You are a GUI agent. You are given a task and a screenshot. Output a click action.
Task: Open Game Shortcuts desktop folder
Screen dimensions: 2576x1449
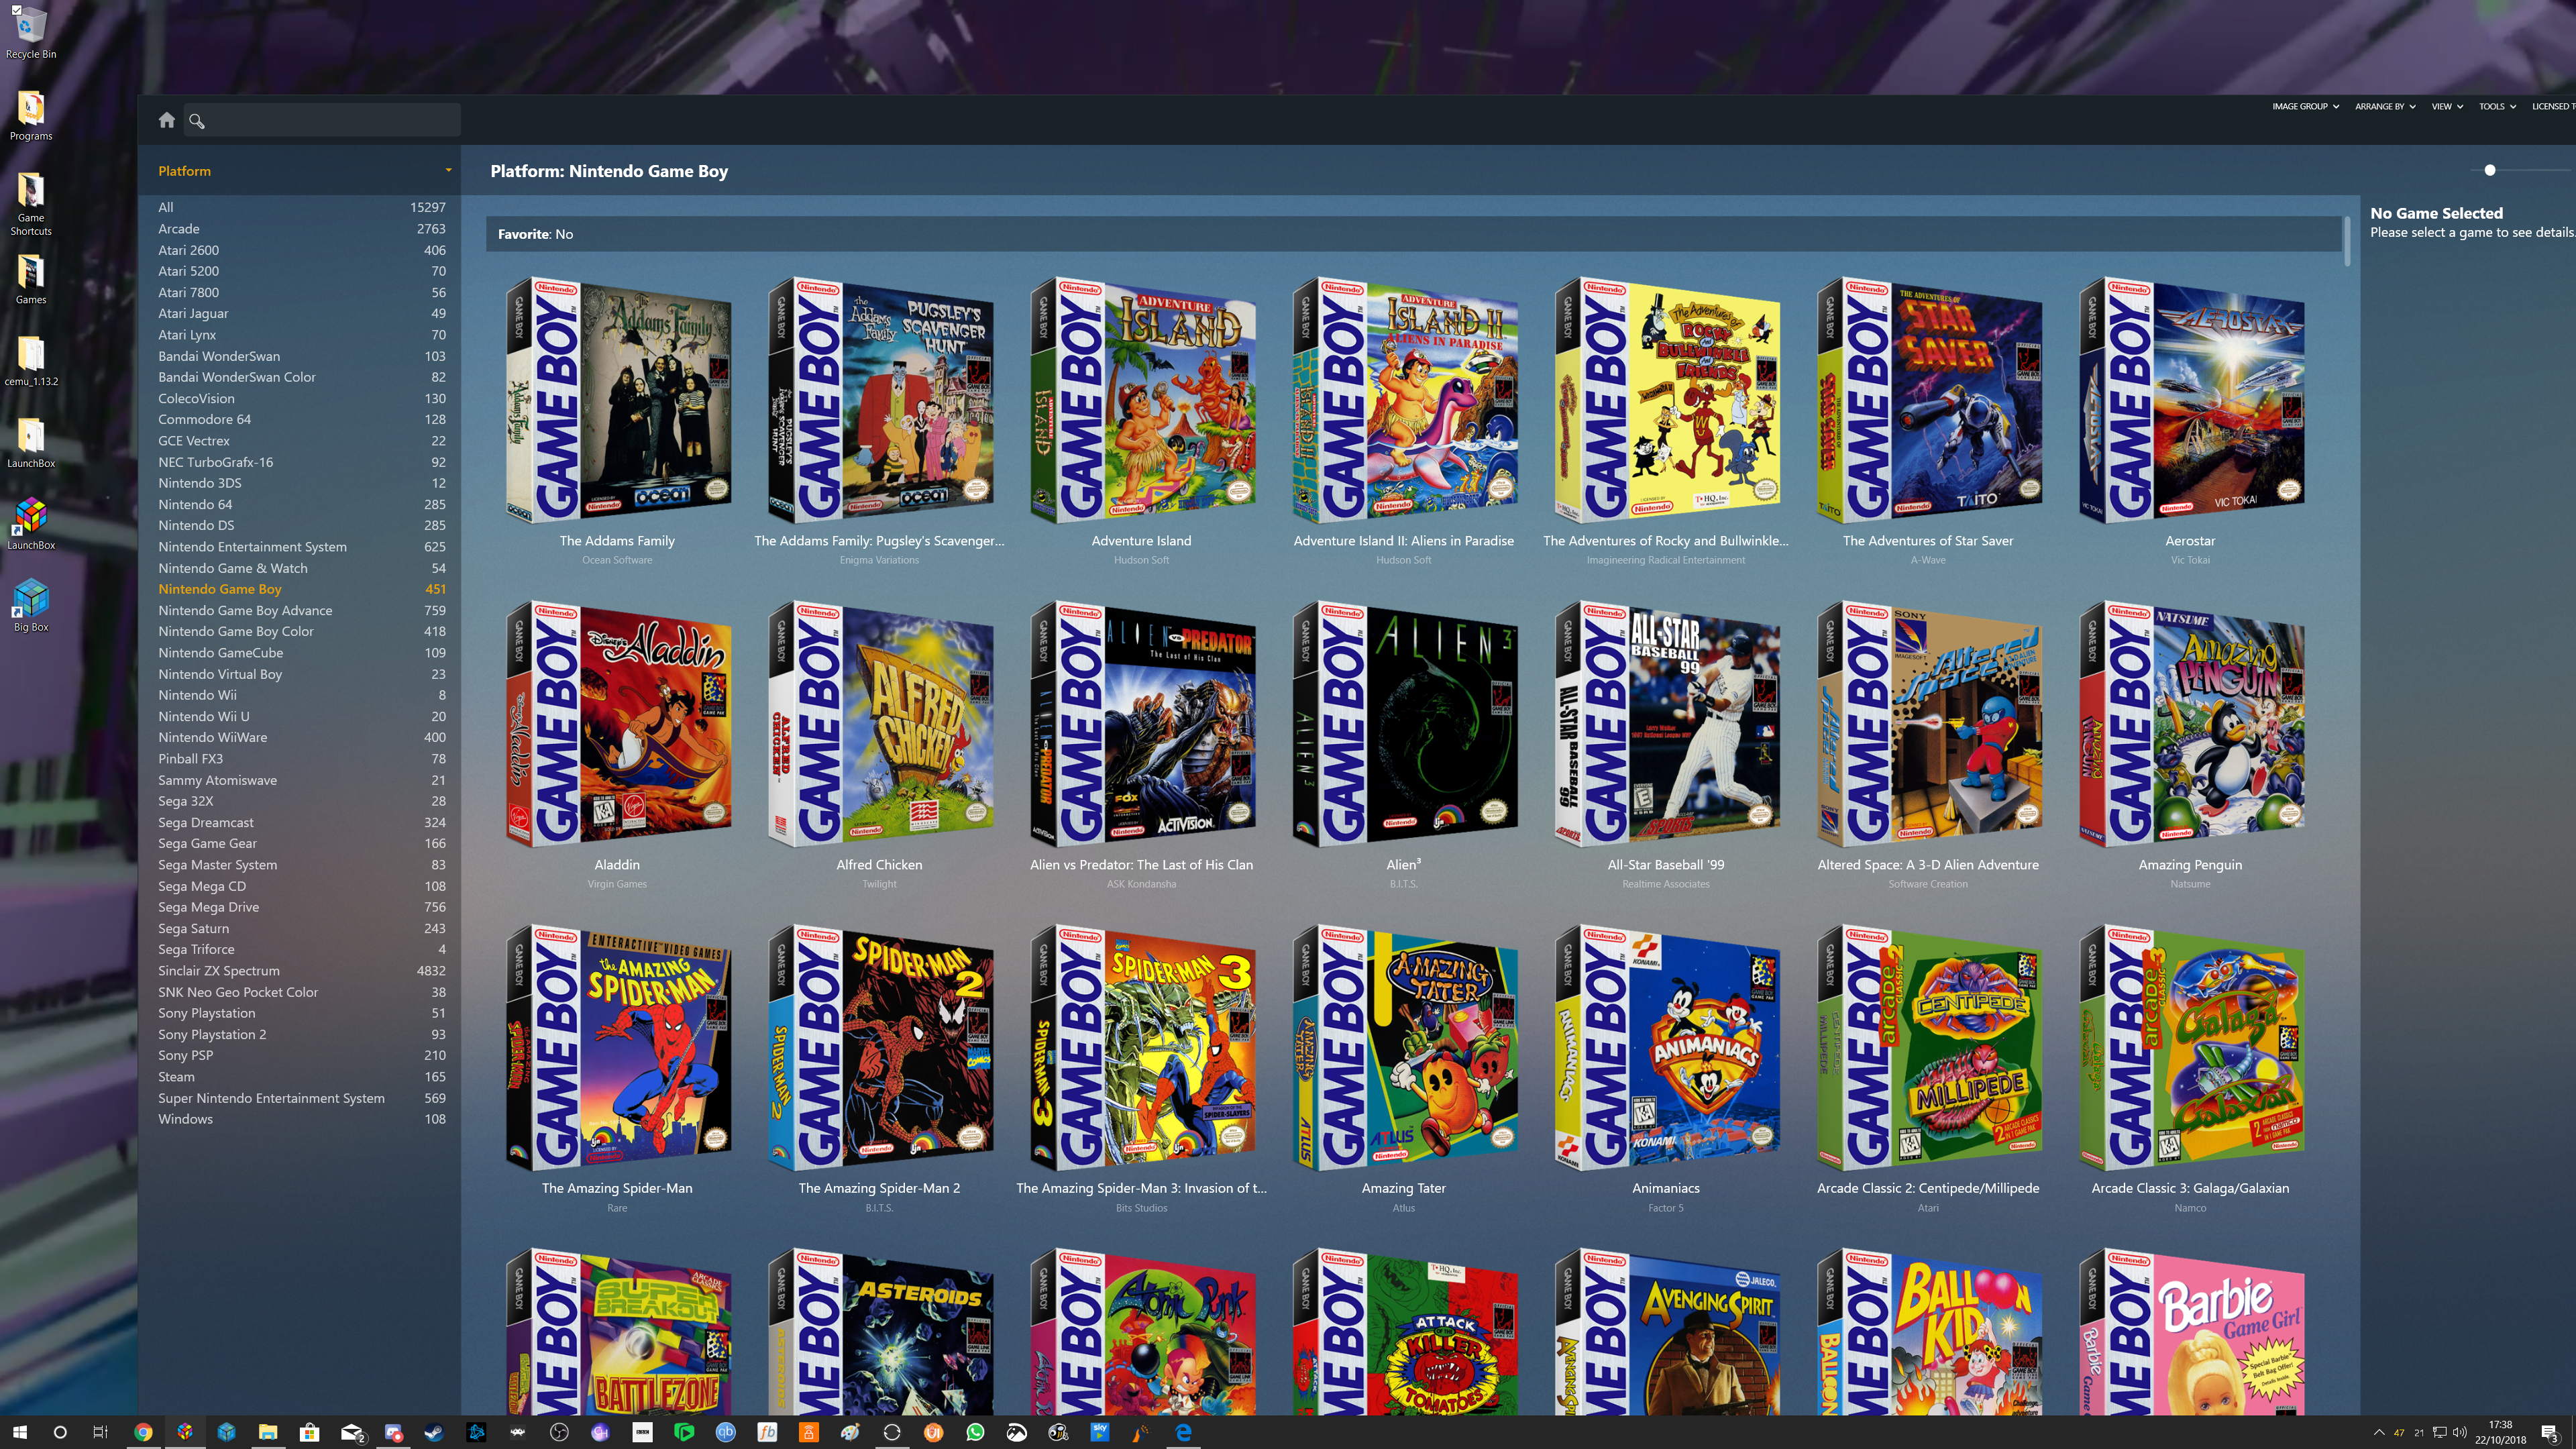(x=31, y=204)
